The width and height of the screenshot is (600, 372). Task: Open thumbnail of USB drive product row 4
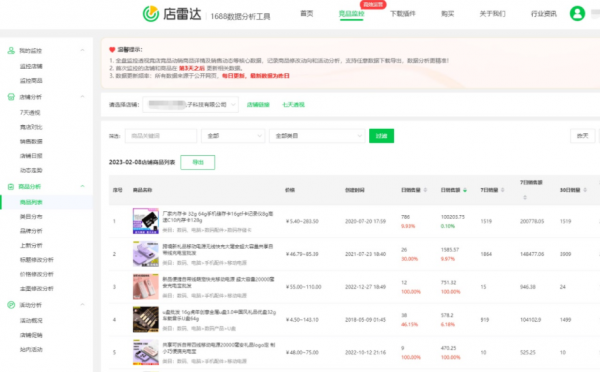pyautogui.click(x=145, y=319)
